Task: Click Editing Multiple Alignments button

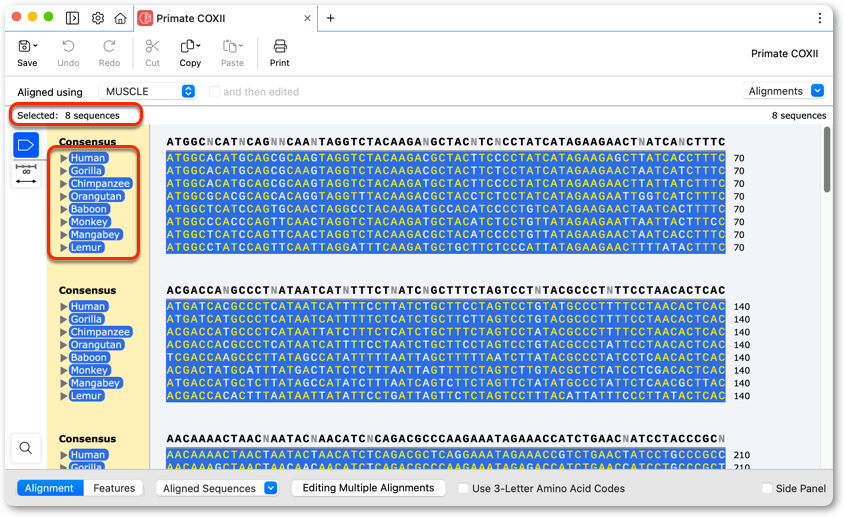Action: click(368, 488)
